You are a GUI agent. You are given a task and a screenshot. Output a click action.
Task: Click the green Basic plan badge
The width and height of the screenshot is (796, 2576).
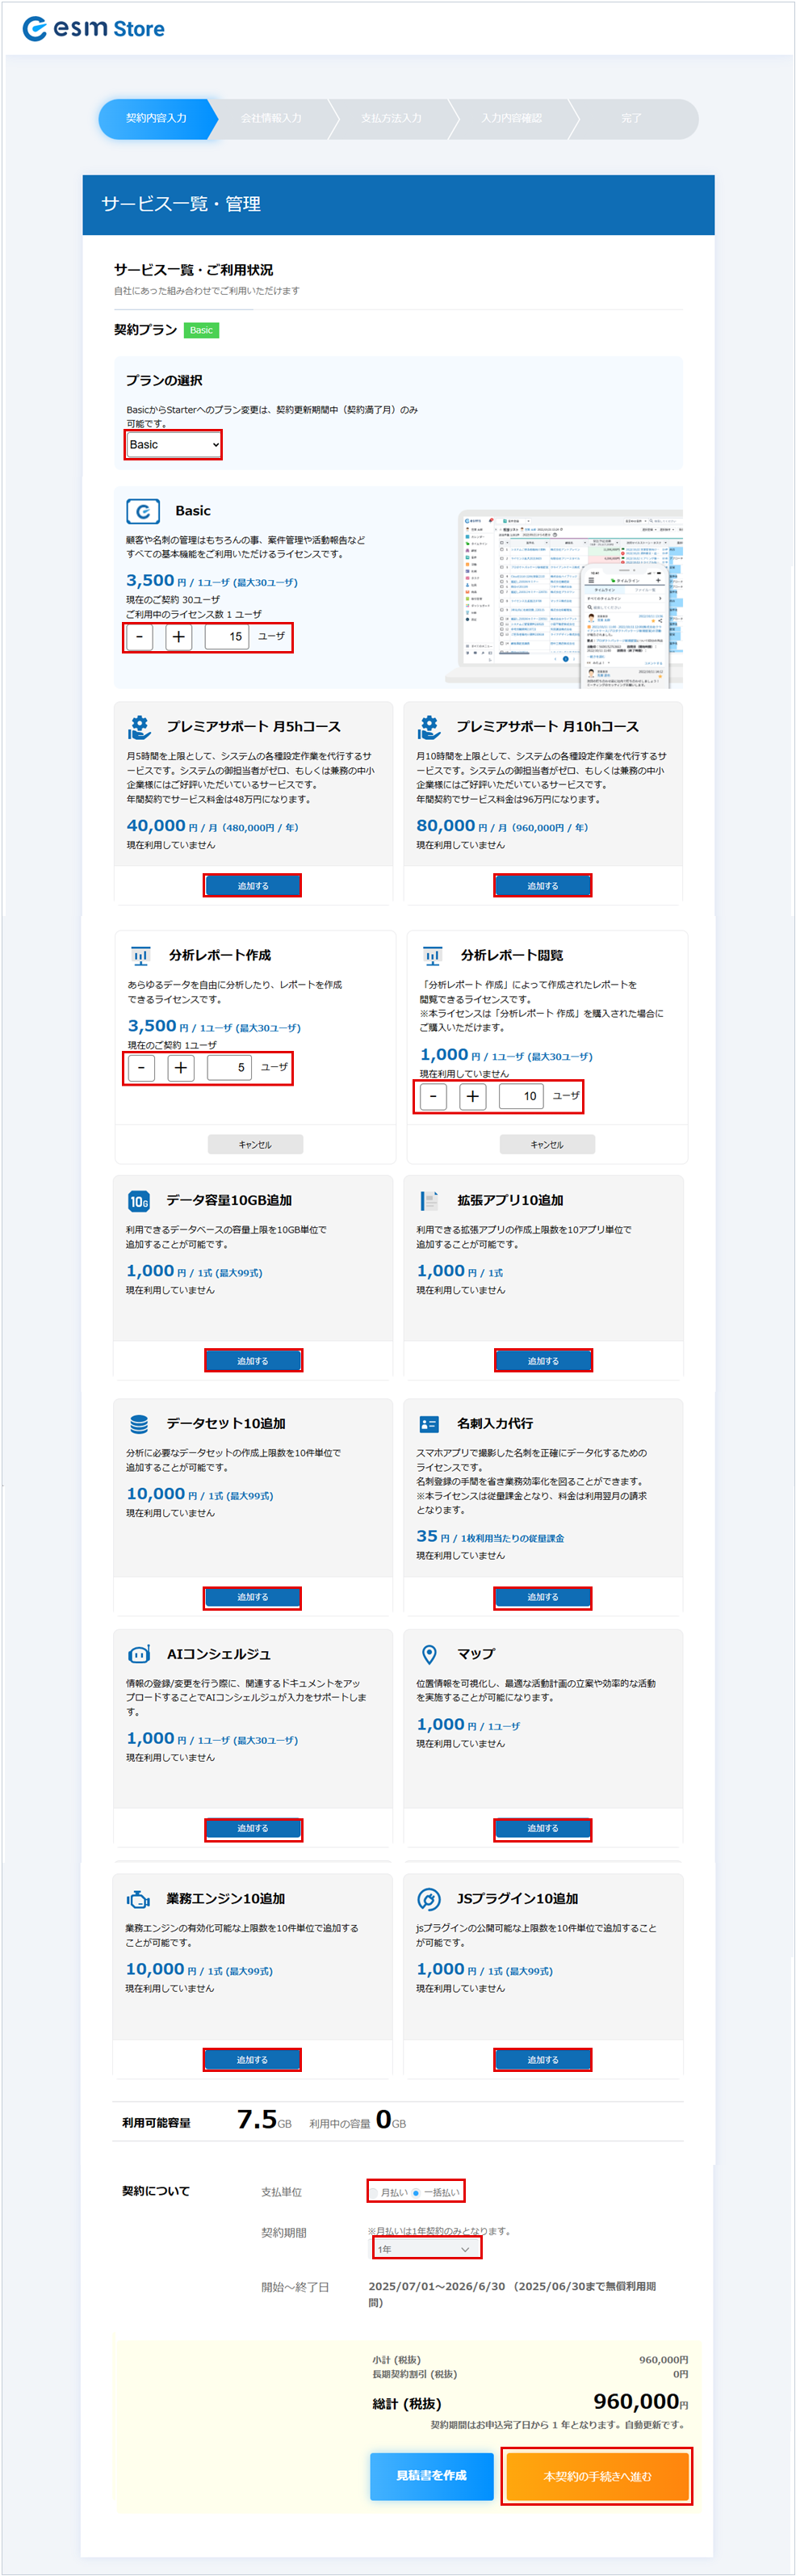[201, 331]
